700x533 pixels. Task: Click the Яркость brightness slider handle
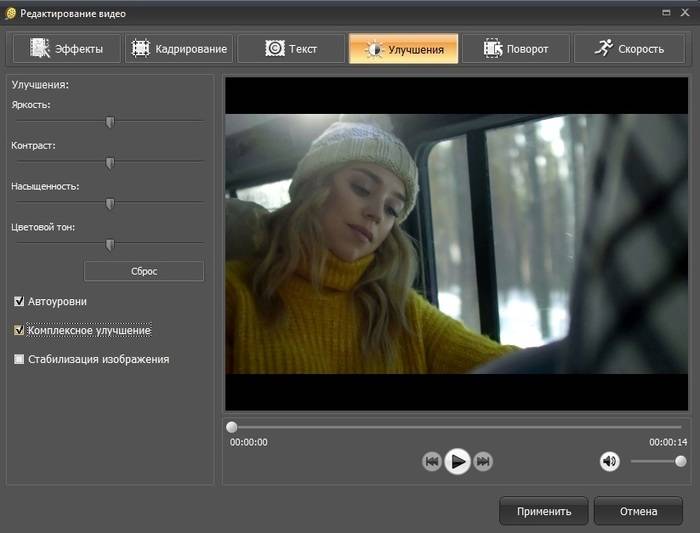[x=110, y=122]
